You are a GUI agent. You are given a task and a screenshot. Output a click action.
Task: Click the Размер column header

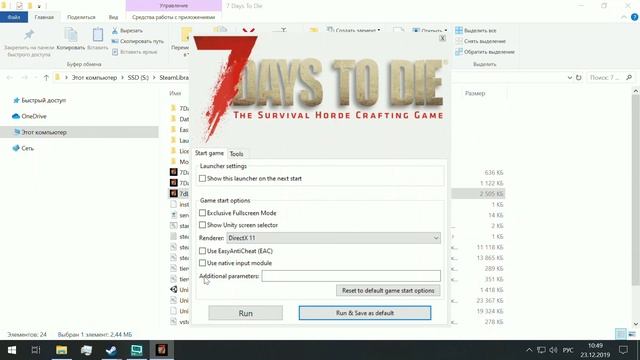[x=475, y=93]
